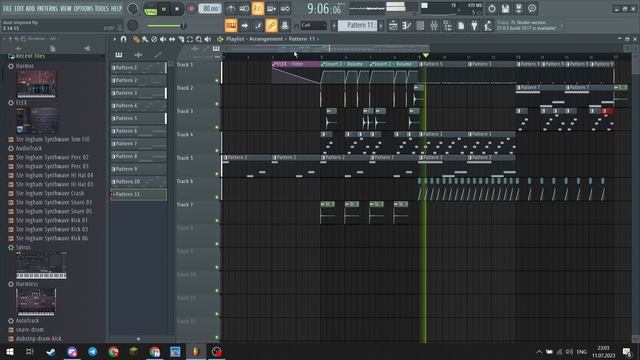Select the Paint brush tool in playlist

[145, 39]
